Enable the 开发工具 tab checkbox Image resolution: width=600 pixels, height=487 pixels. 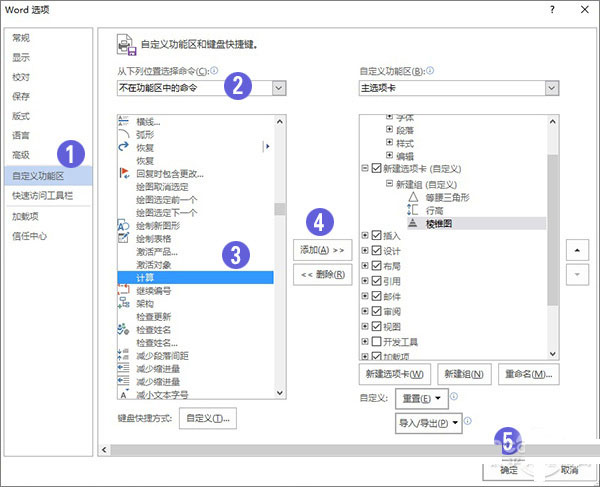click(377, 341)
